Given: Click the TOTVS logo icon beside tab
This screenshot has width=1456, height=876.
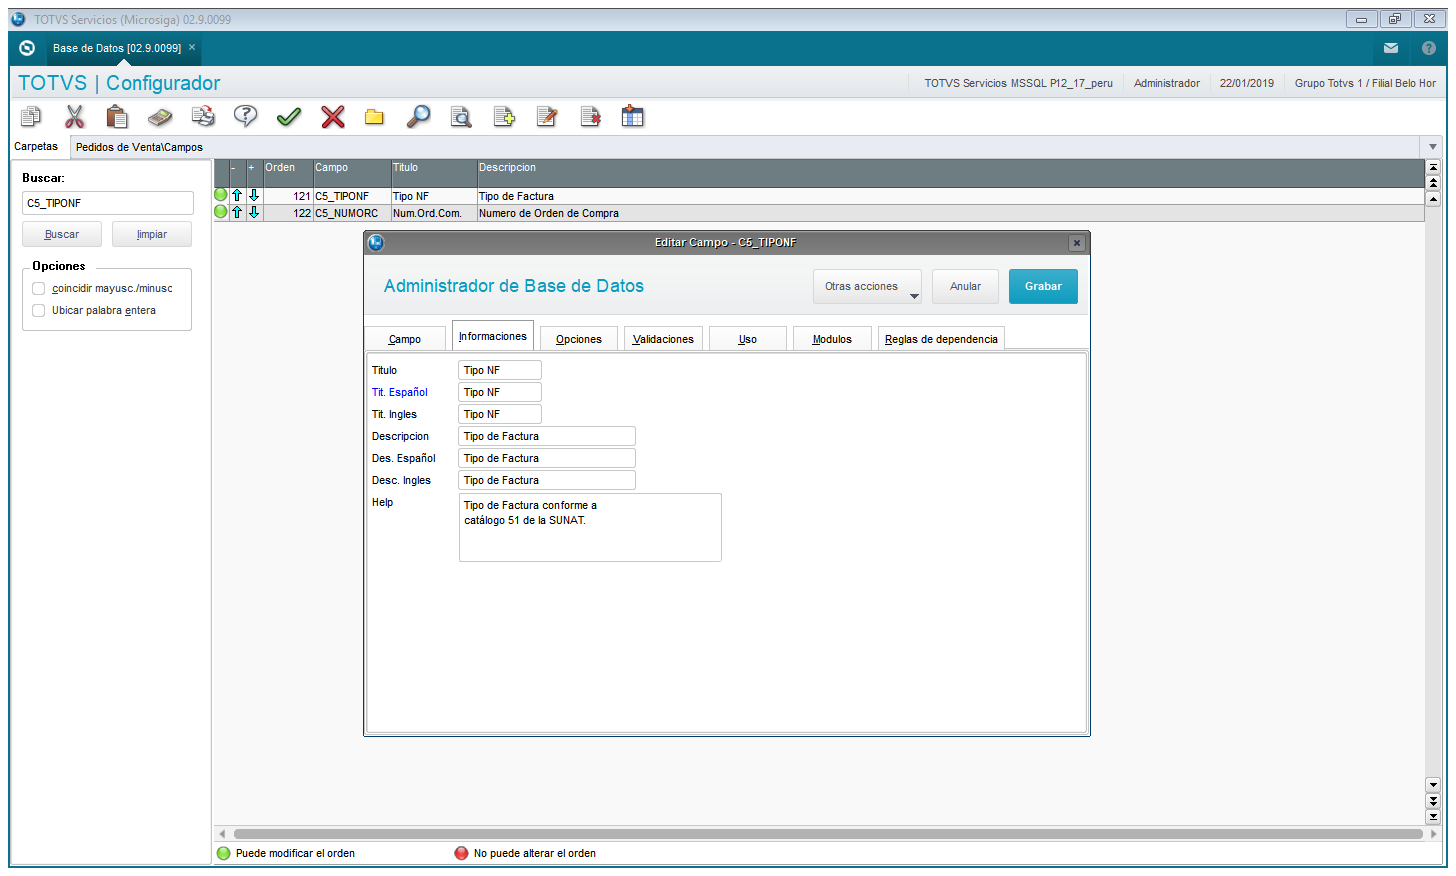Looking at the screenshot, I should pos(27,48).
